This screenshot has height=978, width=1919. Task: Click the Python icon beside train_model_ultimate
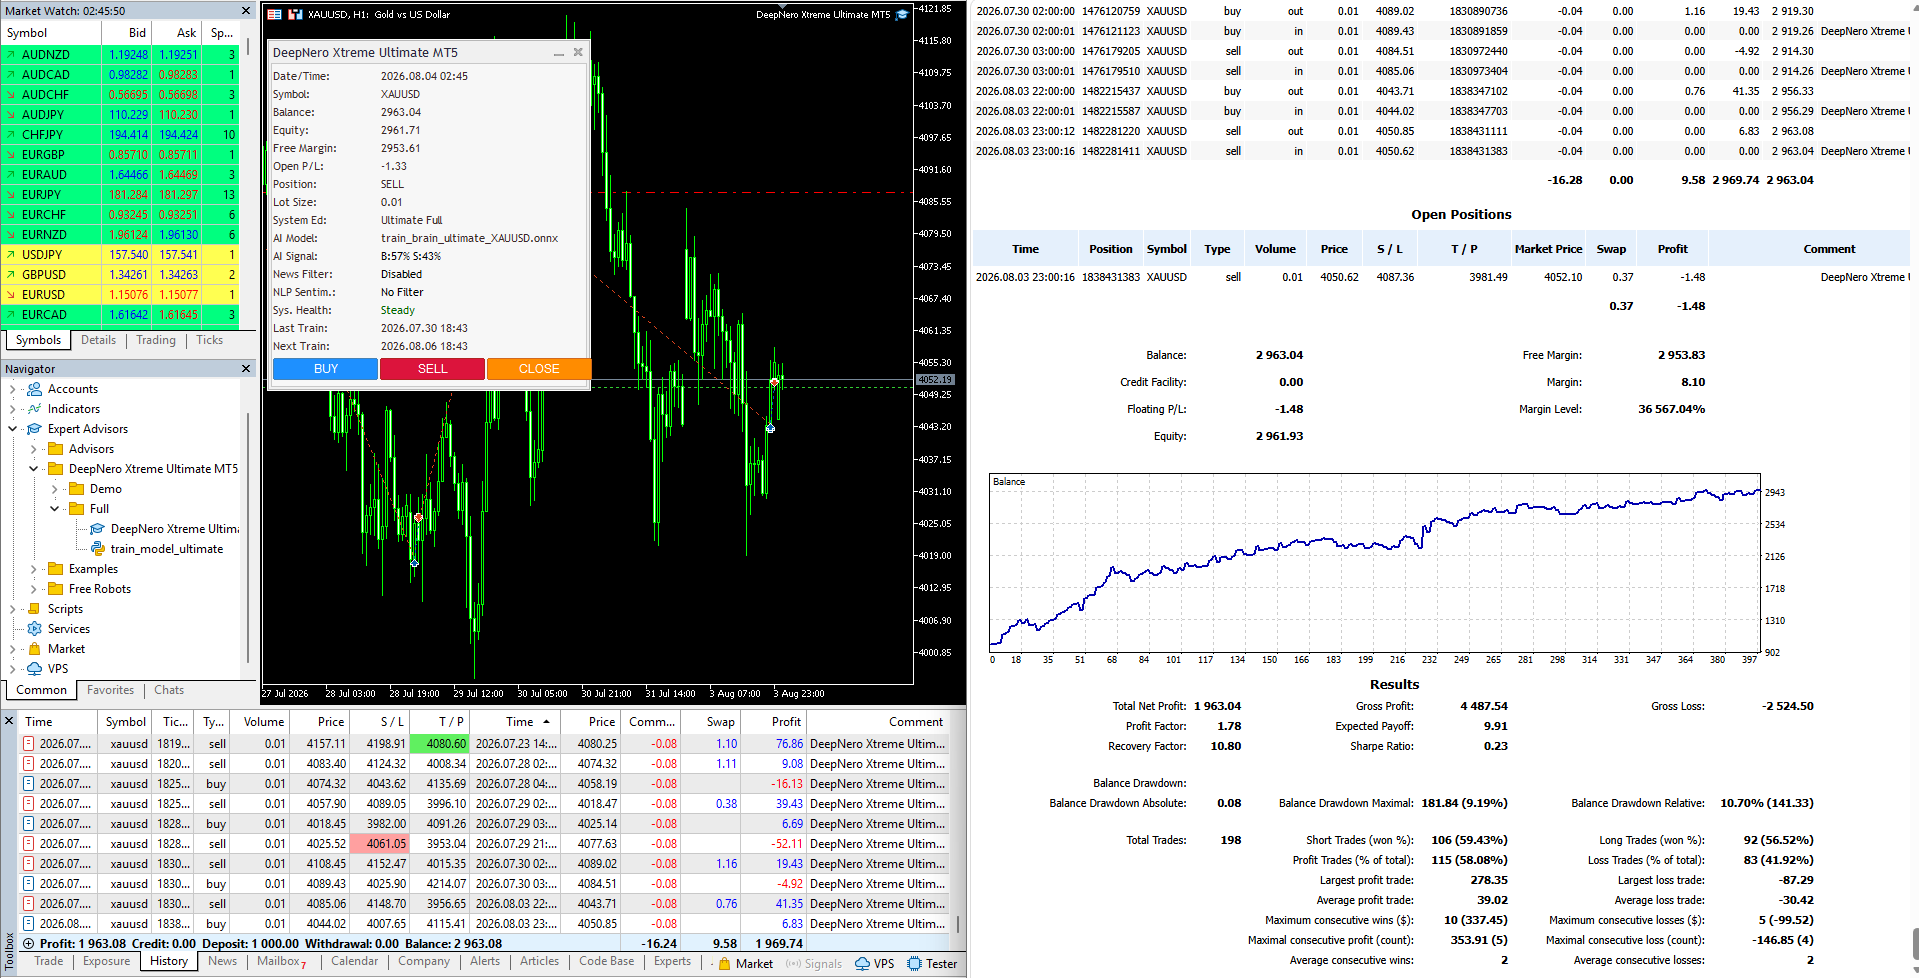[x=98, y=549]
